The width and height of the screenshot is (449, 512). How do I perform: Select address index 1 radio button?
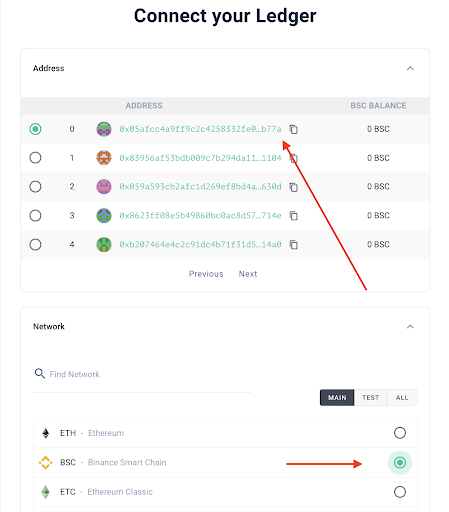pyautogui.click(x=35, y=158)
